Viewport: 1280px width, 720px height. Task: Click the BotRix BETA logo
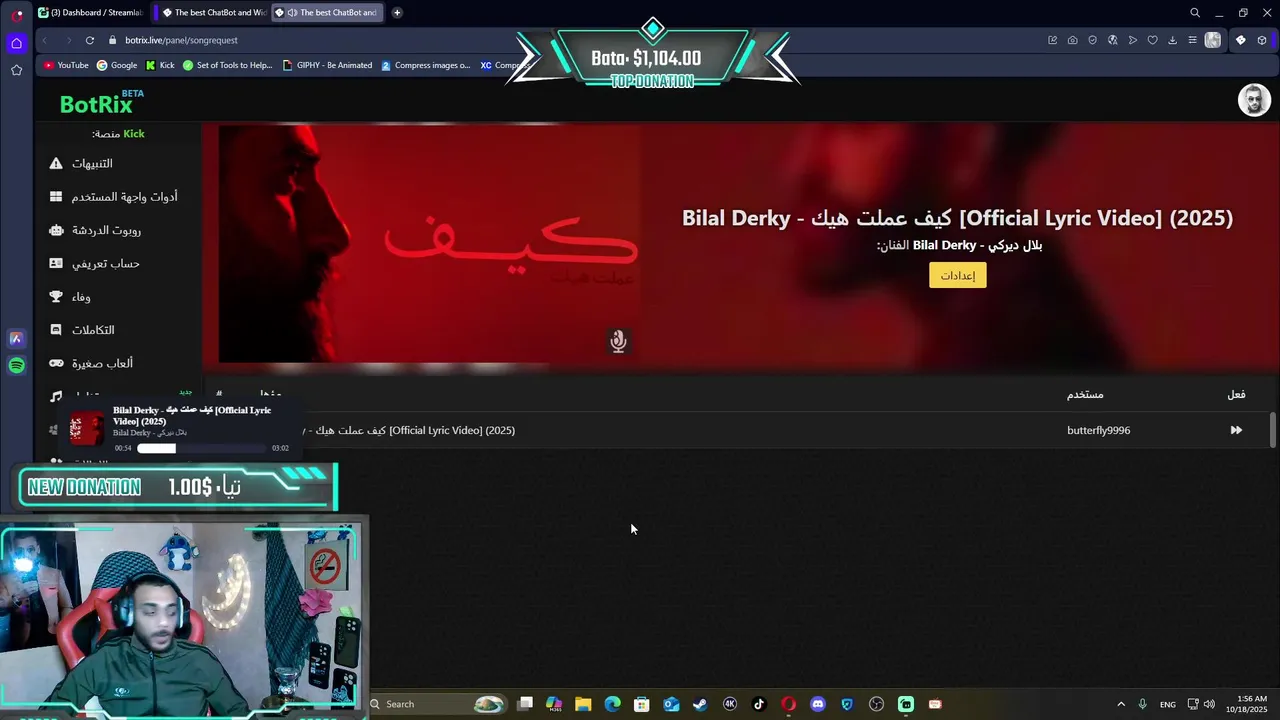click(100, 102)
